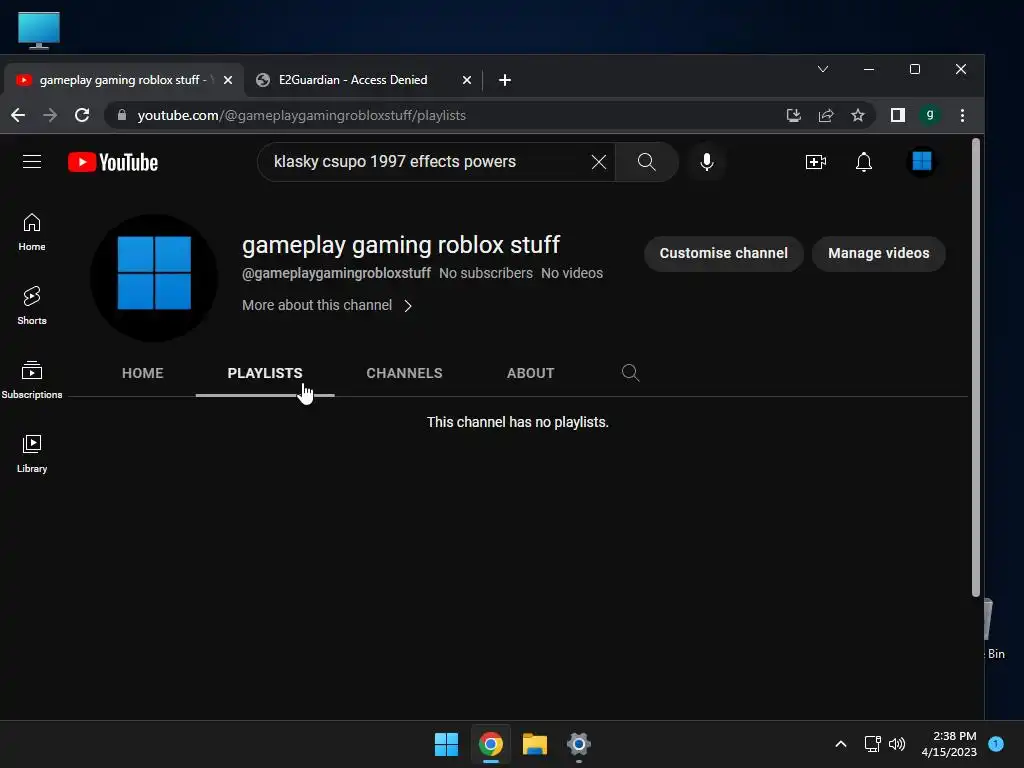Run the search with the magnifier button
Screen dimensions: 1024x768
tap(647, 162)
